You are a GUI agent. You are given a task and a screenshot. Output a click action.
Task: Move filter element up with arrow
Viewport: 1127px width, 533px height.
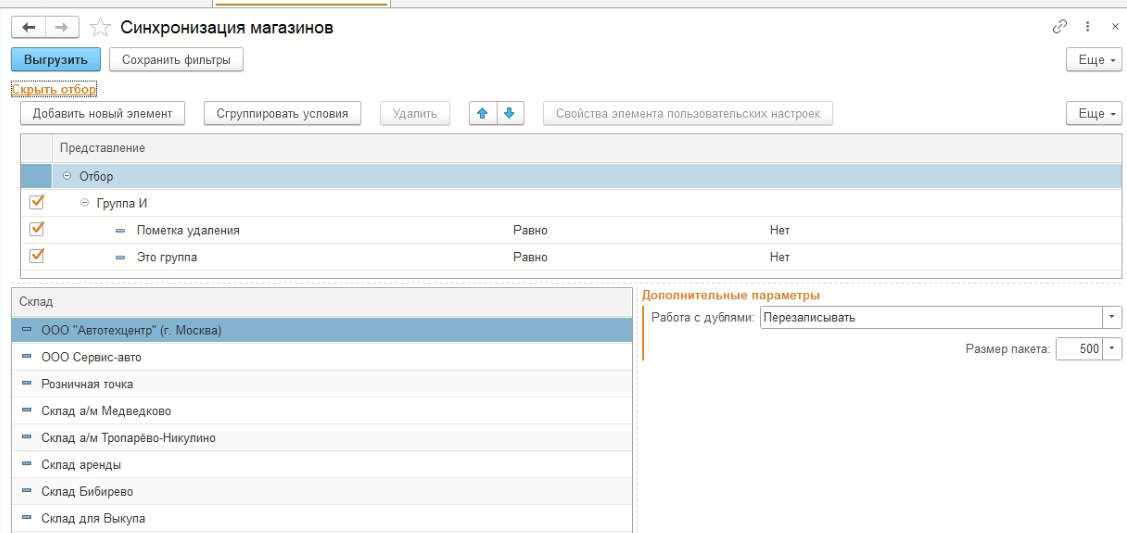point(484,113)
